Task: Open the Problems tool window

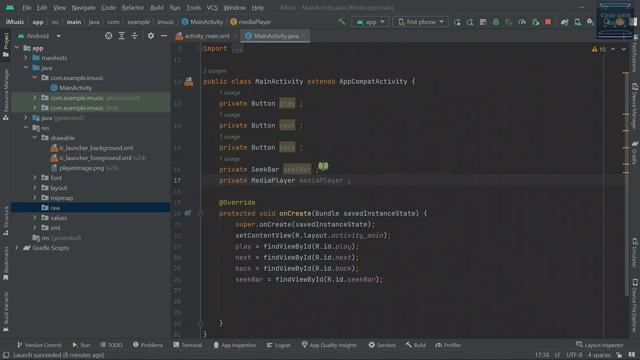Action: (x=148, y=345)
